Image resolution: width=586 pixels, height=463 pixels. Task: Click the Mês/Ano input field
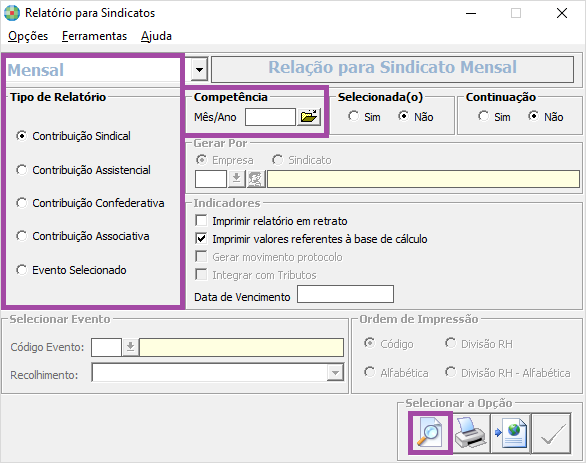[x=270, y=117]
